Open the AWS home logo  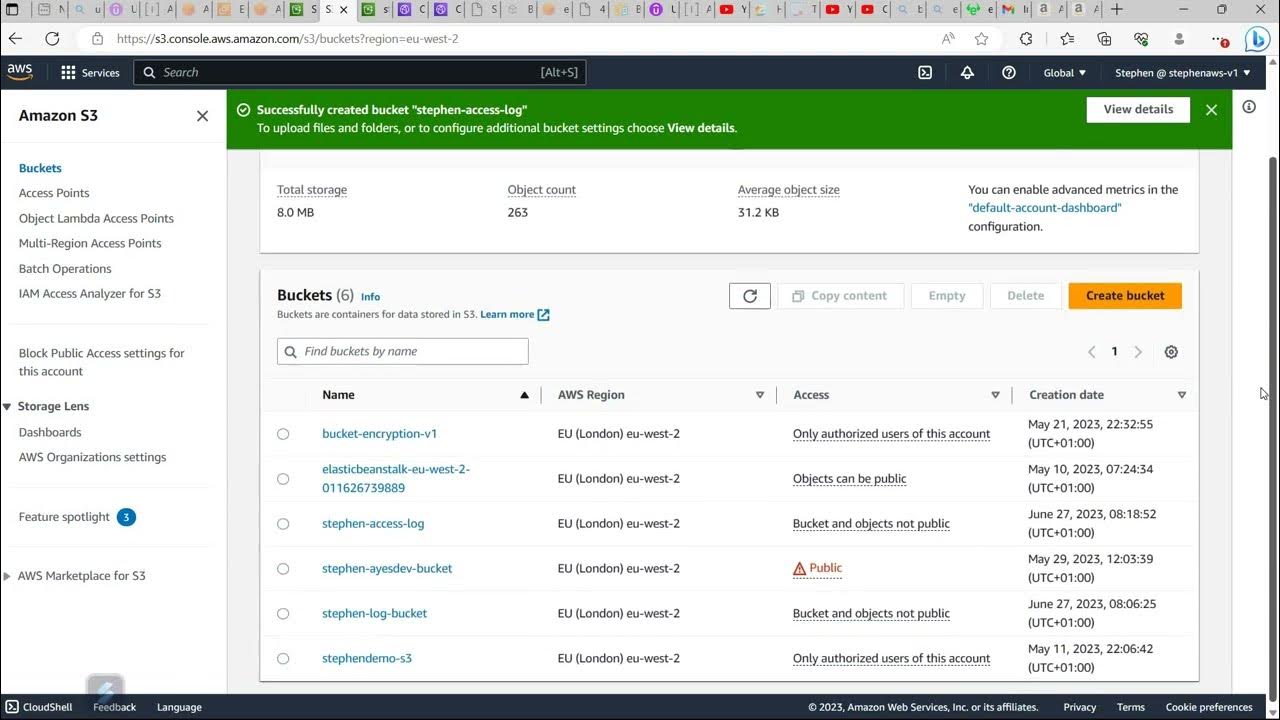pyautogui.click(x=20, y=72)
